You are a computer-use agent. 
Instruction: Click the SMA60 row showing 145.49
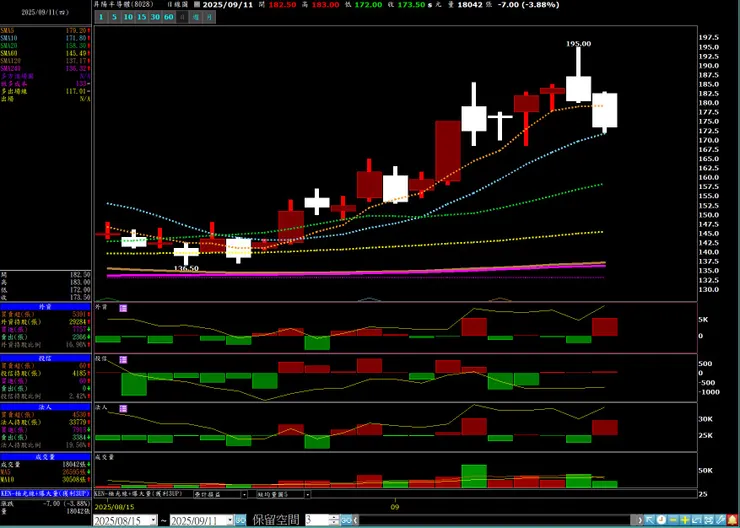click(x=45, y=53)
